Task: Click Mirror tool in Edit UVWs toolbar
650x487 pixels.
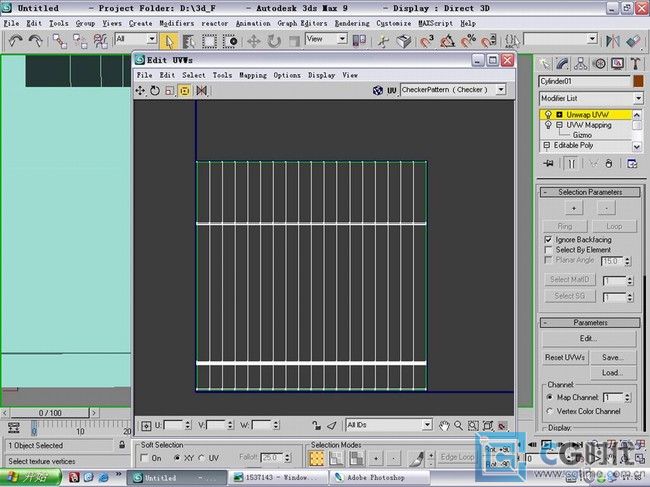Action: [x=201, y=90]
